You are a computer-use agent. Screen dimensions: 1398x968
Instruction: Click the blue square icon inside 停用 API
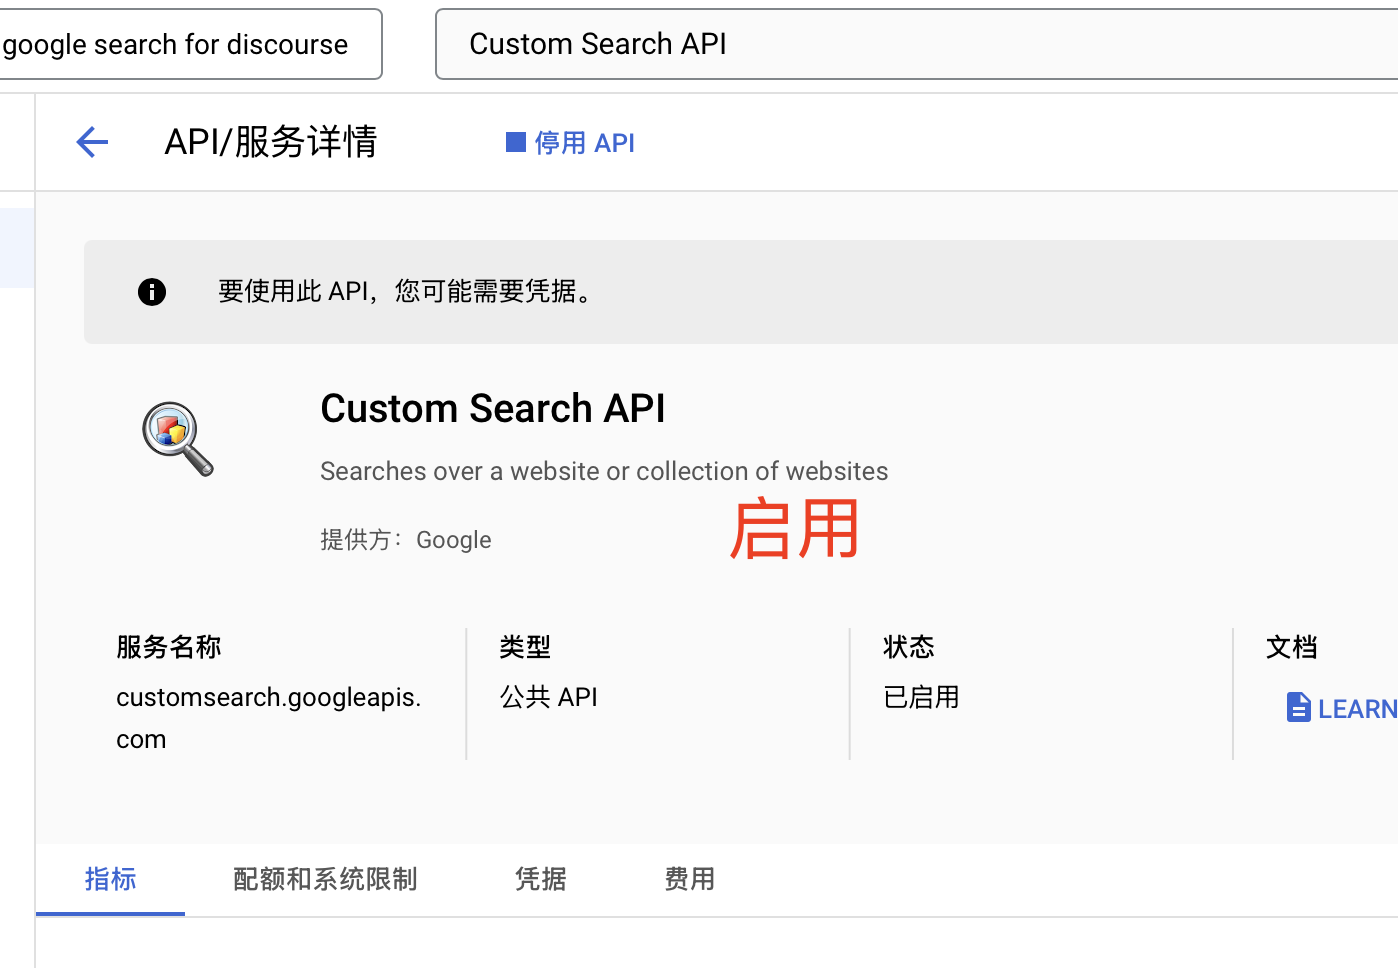[516, 142]
